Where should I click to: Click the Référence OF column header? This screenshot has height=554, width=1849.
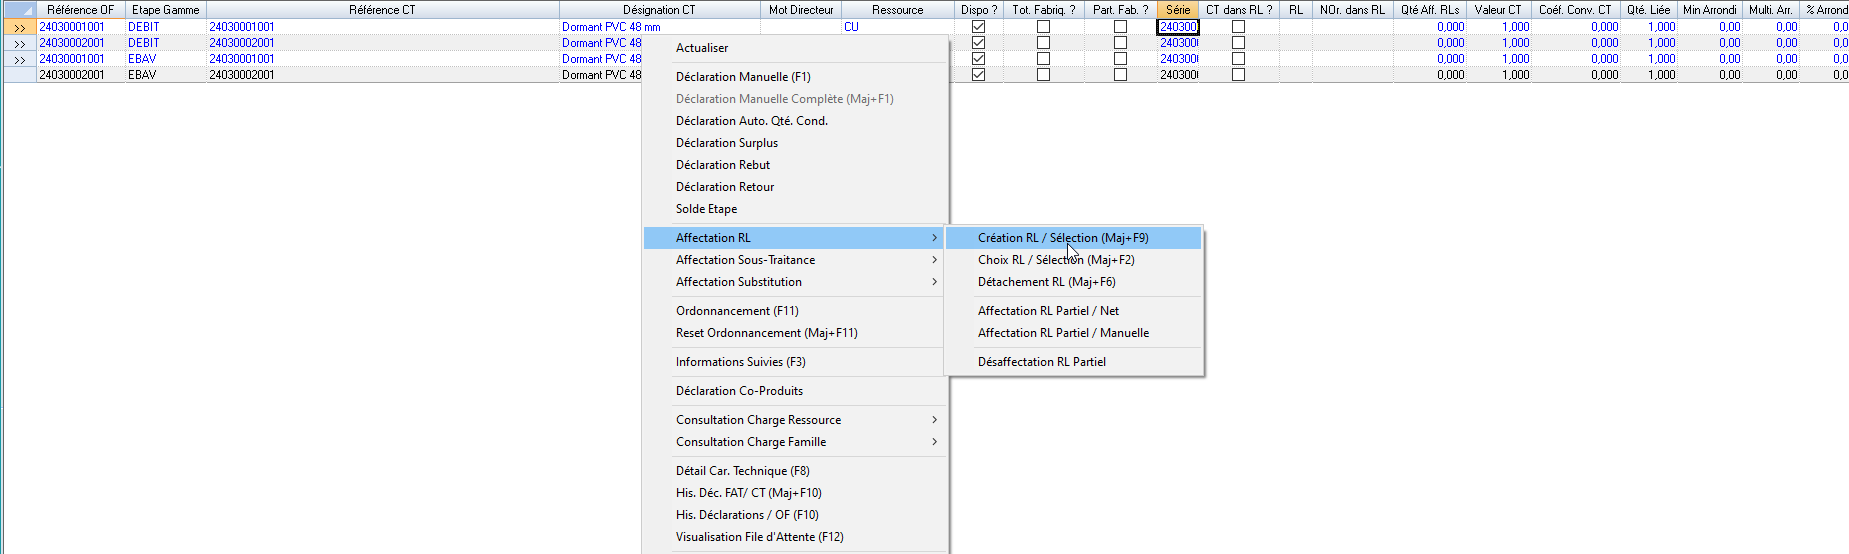pyautogui.click(x=80, y=9)
